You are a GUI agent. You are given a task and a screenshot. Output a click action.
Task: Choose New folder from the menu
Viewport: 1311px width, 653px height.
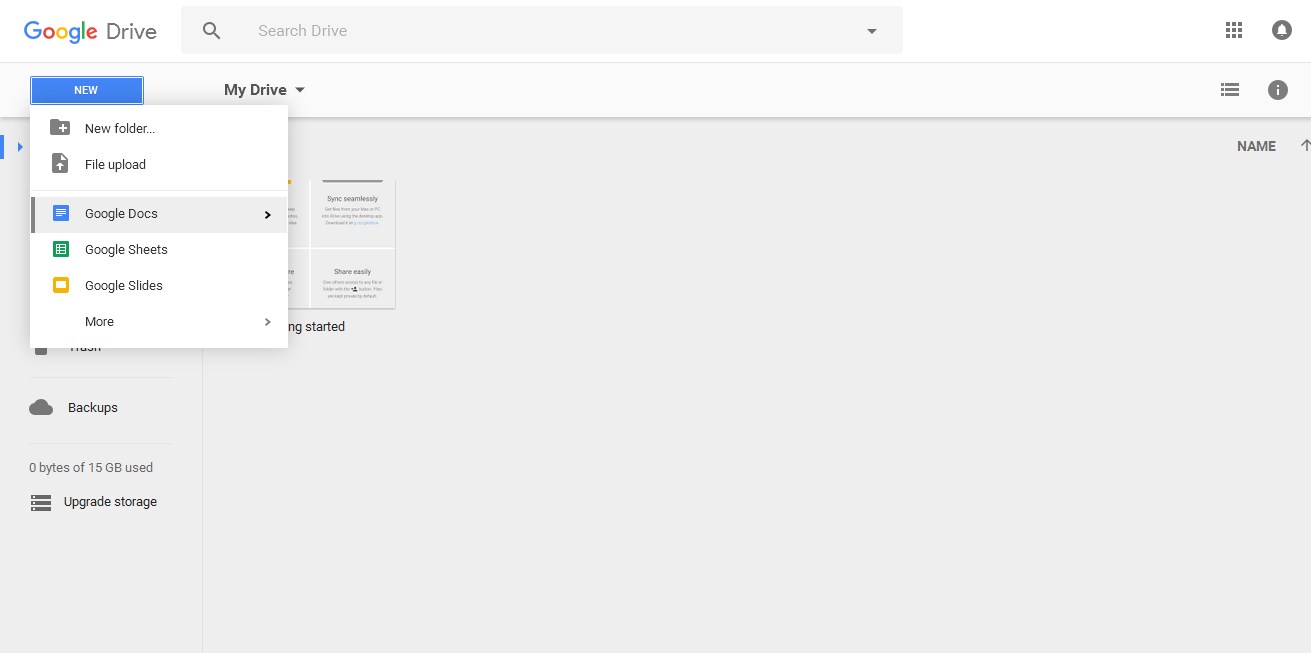point(159,128)
